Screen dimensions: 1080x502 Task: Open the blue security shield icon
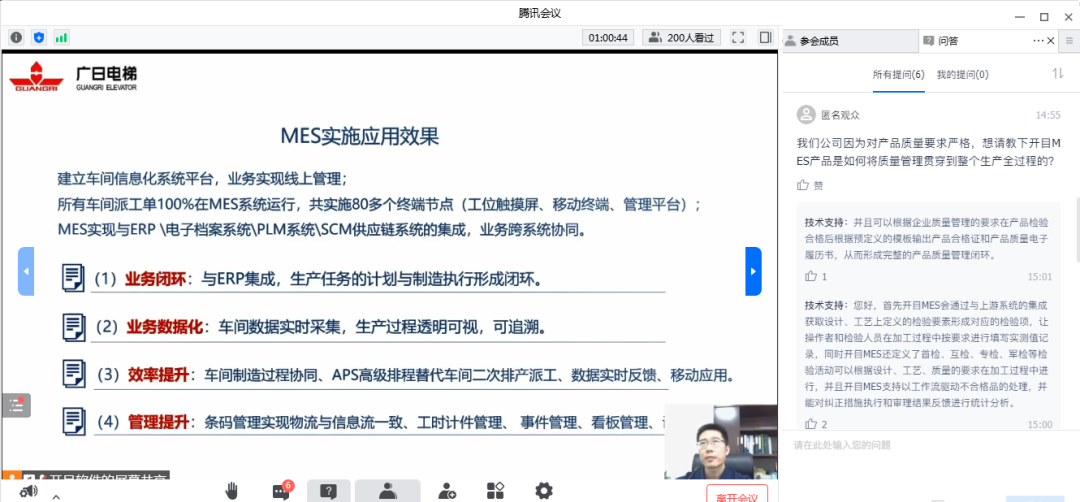click(x=39, y=37)
